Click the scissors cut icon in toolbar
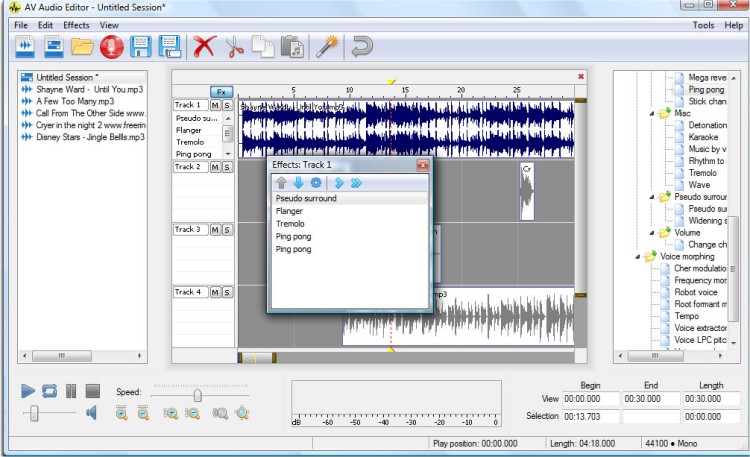The width and height of the screenshot is (750, 457). (x=234, y=46)
